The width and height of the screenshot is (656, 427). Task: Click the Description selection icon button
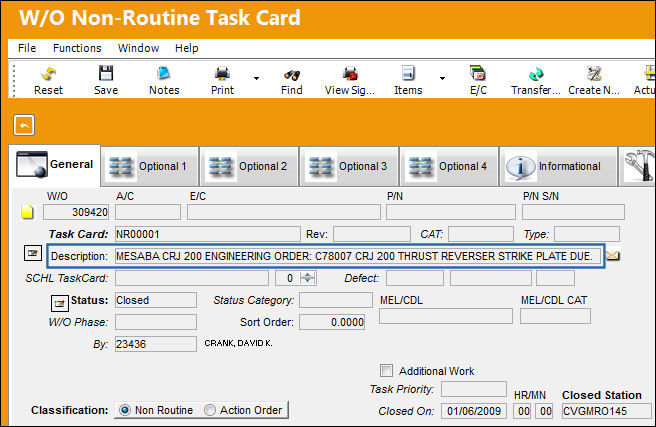click(x=33, y=253)
